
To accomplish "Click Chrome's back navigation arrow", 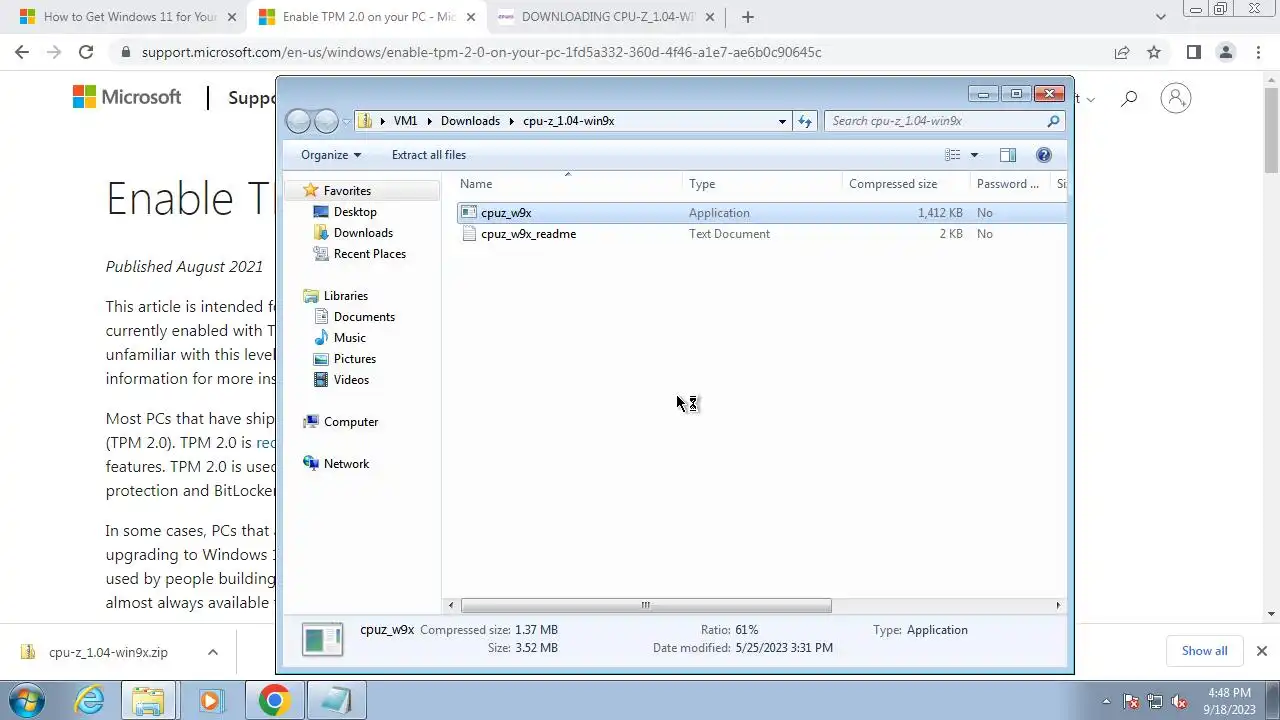I will (x=22, y=52).
